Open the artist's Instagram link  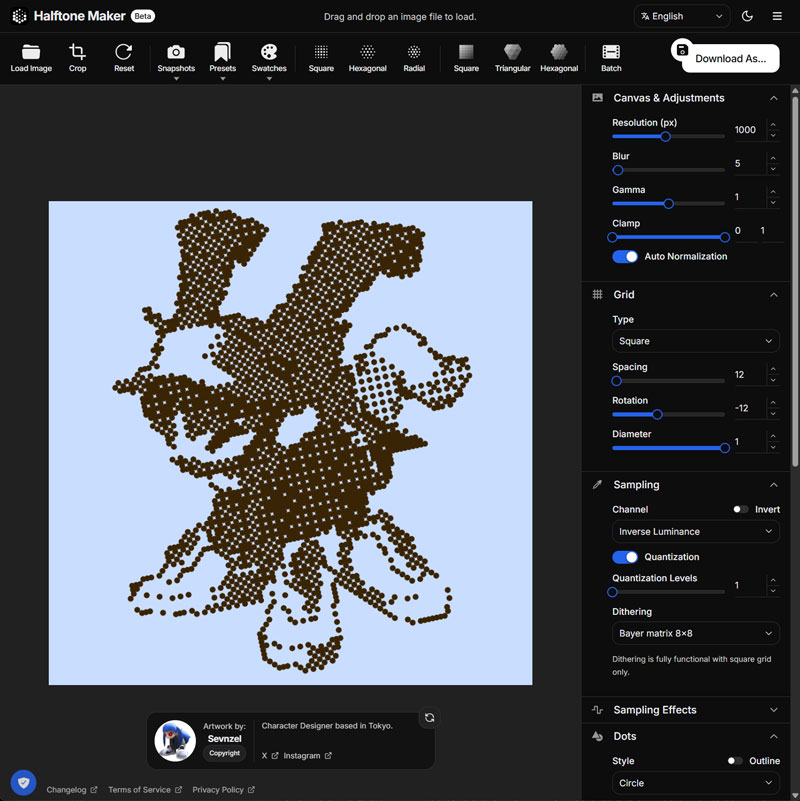pos(307,756)
